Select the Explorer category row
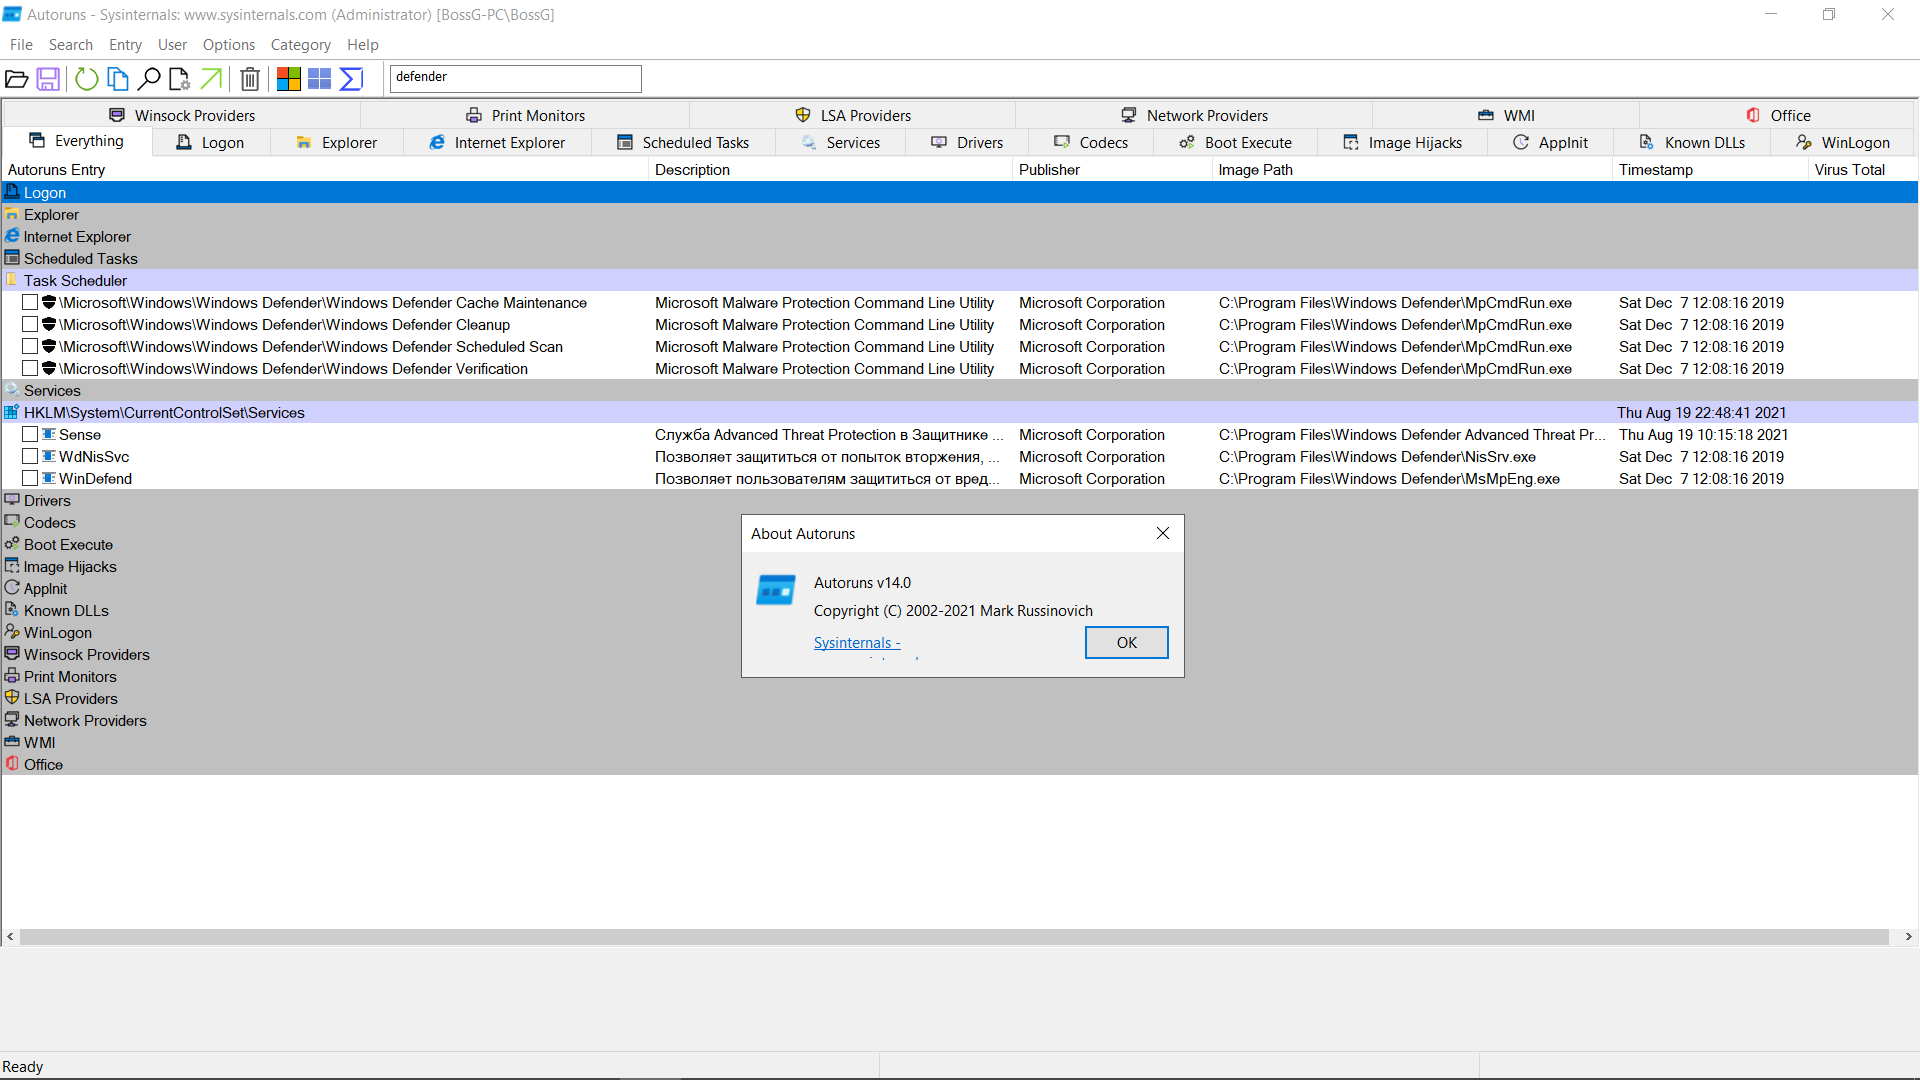Screen dimensions: 1920x1080 click(960, 214)
